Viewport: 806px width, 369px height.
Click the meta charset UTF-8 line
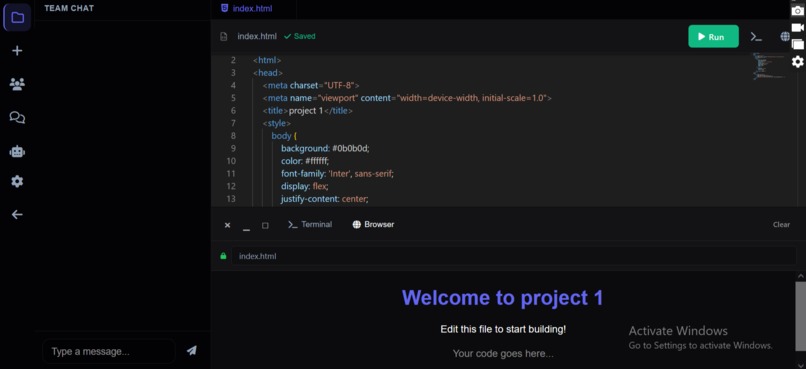pos(311,85)
